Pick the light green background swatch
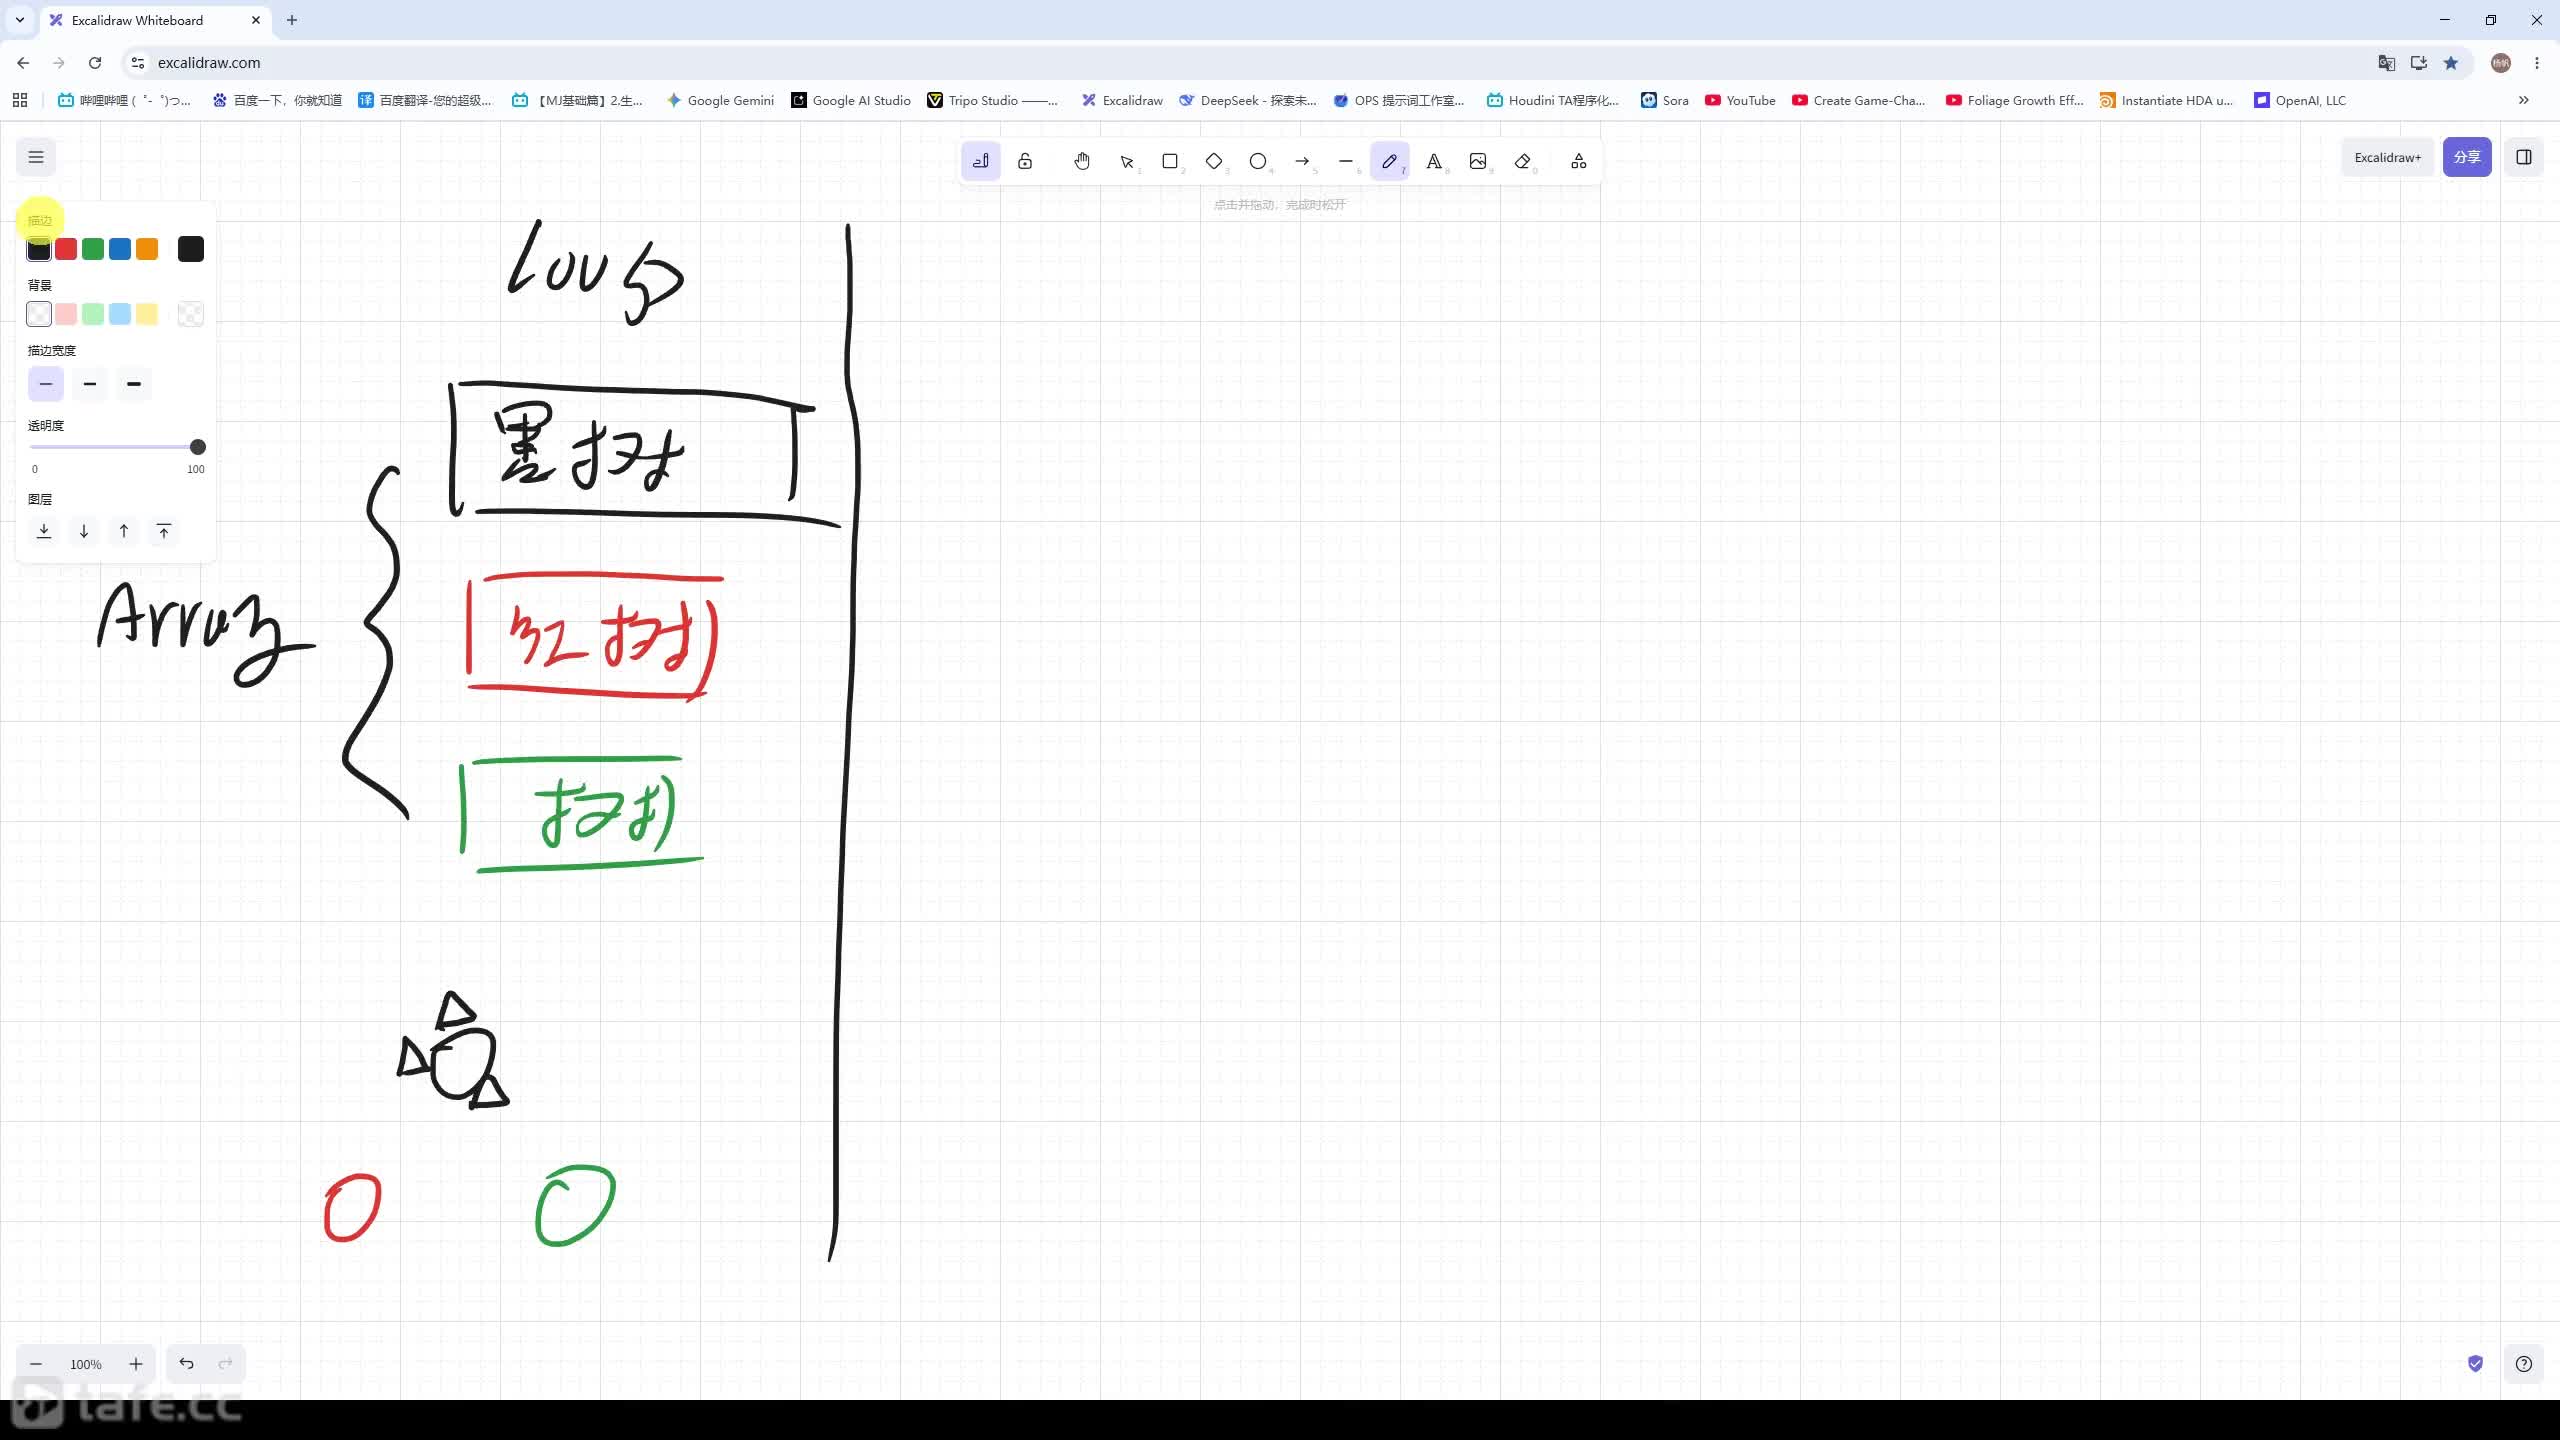The height and width of the screenshot is (1440, 2560). click(x=93, y=314)
